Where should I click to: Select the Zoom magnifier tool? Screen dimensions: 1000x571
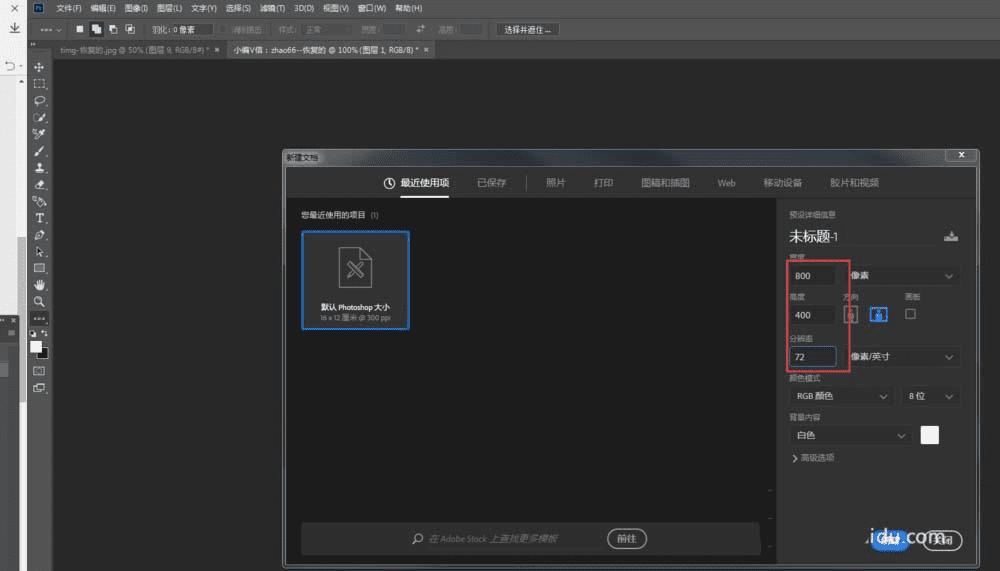coord(39,301)
